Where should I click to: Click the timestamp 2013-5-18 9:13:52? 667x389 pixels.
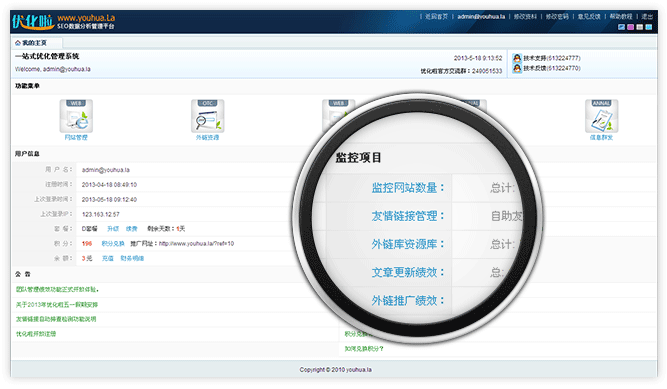tap(478, 58)
